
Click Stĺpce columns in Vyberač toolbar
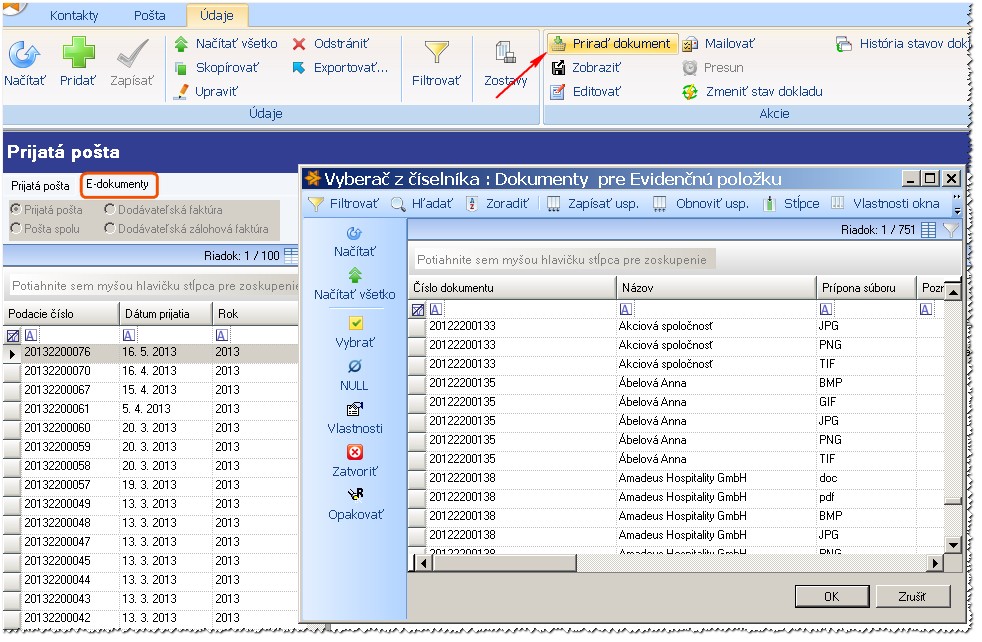point(791,204)
